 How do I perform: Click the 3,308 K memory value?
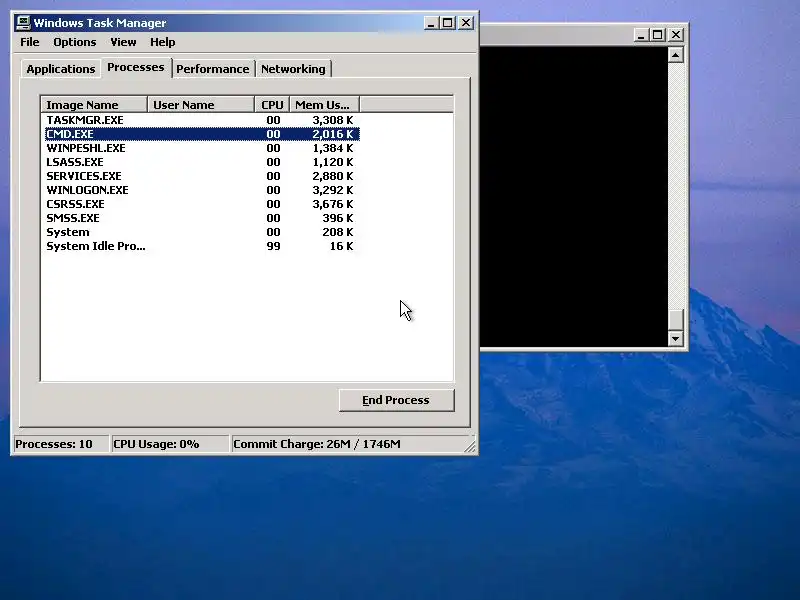tap(333, 120)
